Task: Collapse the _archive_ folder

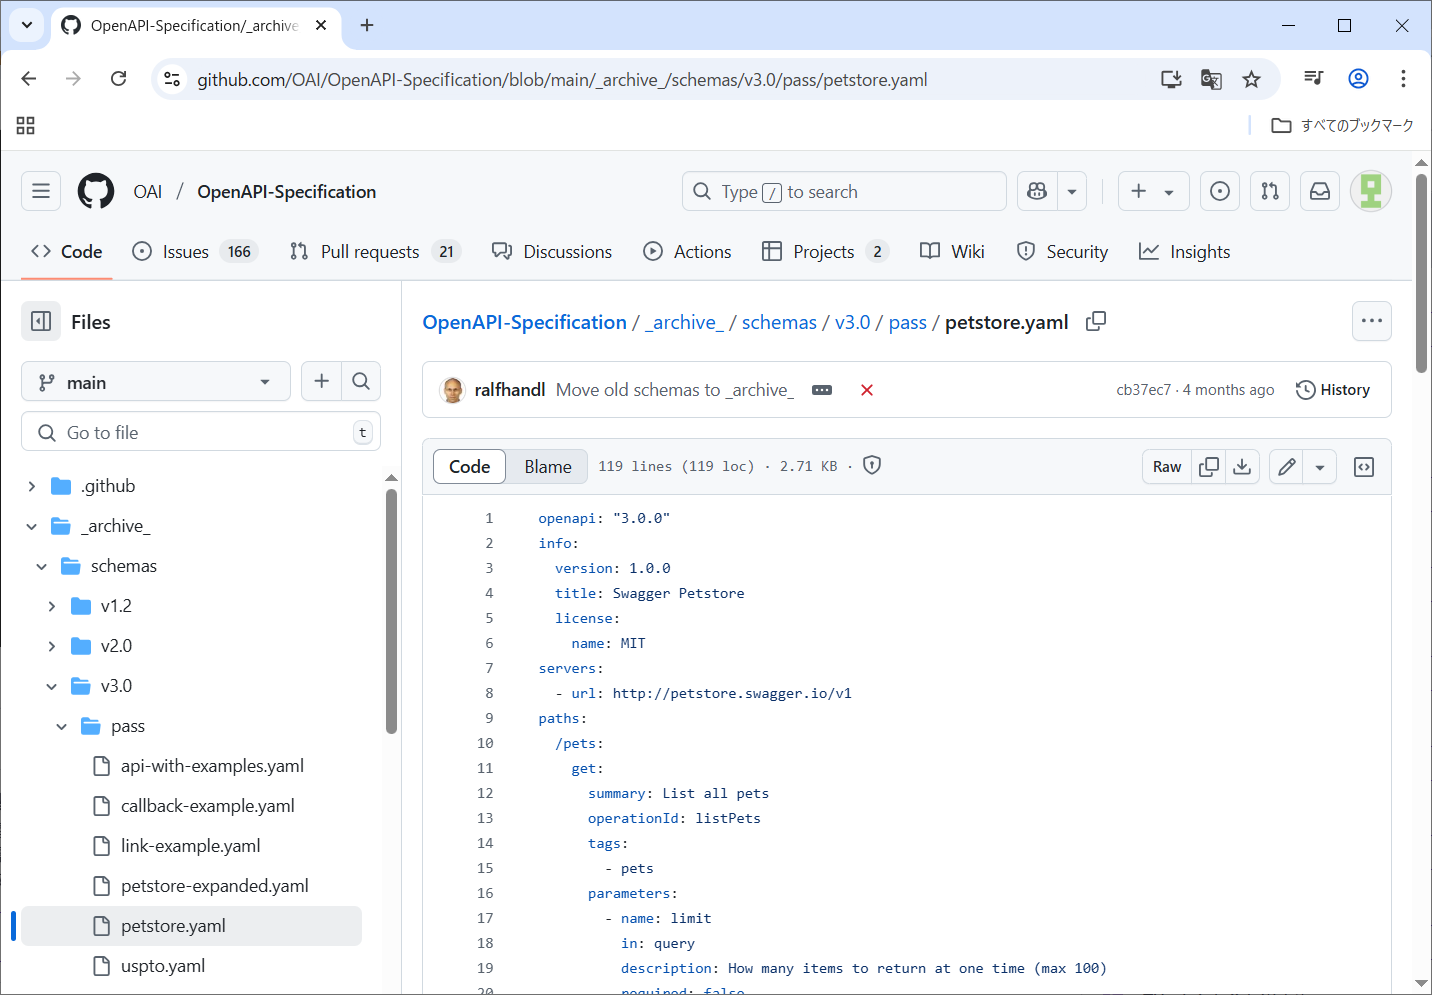Action: 32,526
